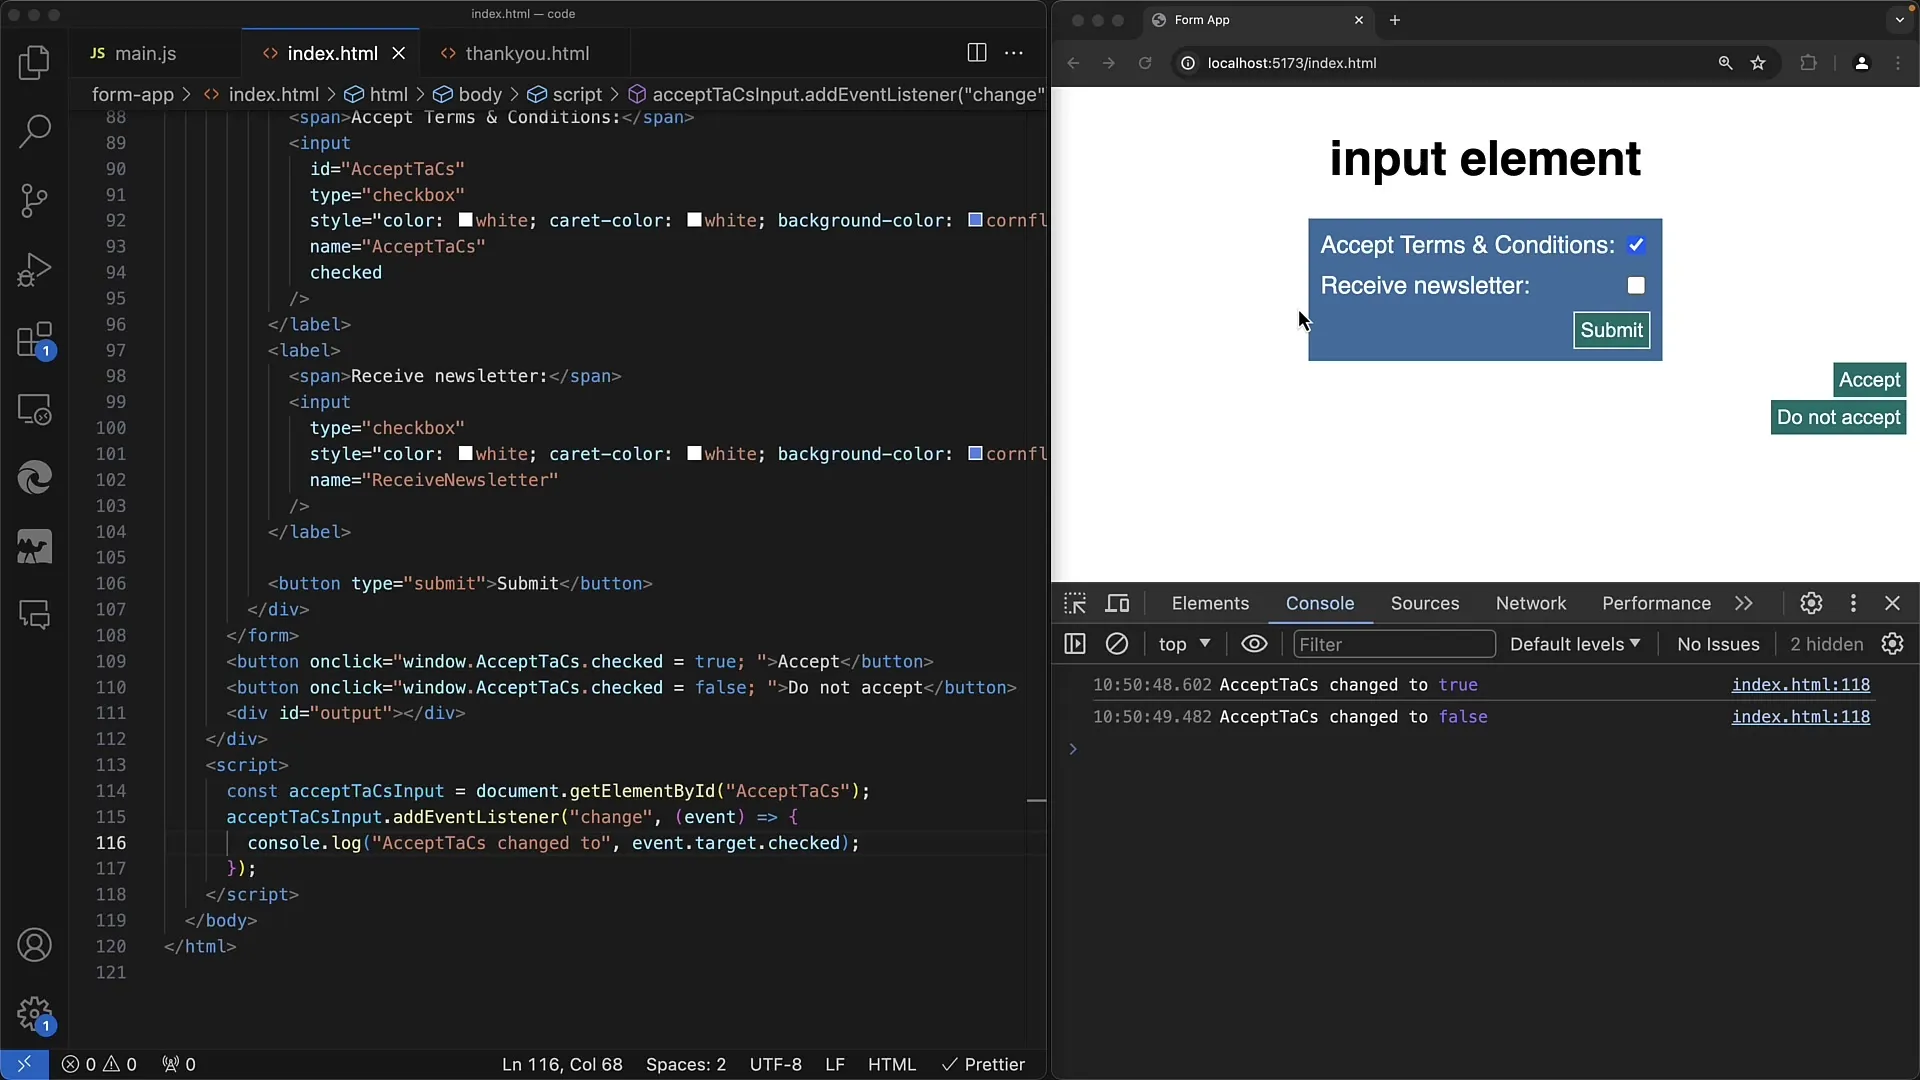Click the Accept button on page
Image resolution: width=1920 pixels, height=1080 pixels.
pyautogui.click(x=1870, y=378)
